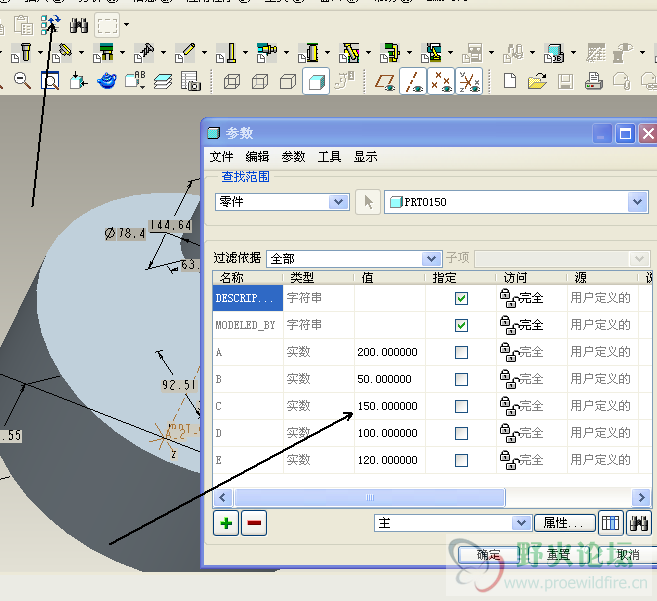Screen dimensions: 657x601
Task: Select the Shading display style
Action: [x=316, y=81]
